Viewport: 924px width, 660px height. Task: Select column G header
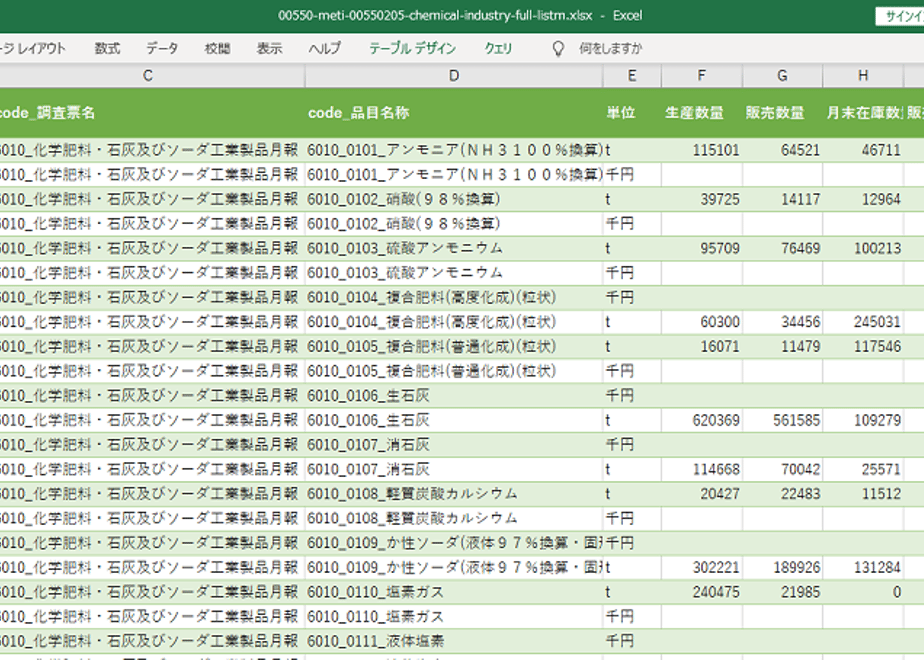coord(783,75)
